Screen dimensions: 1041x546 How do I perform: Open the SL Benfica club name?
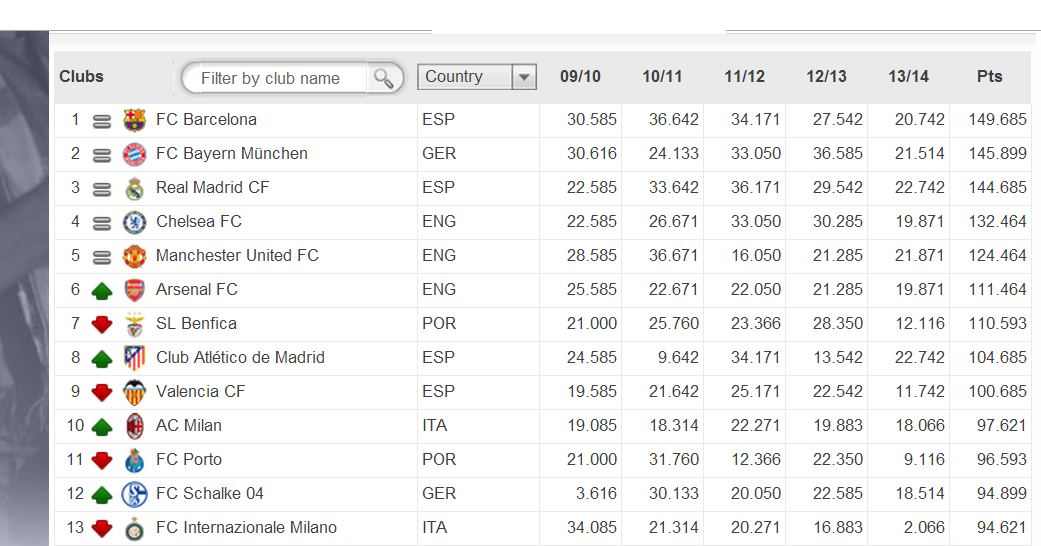pos(196,323)
